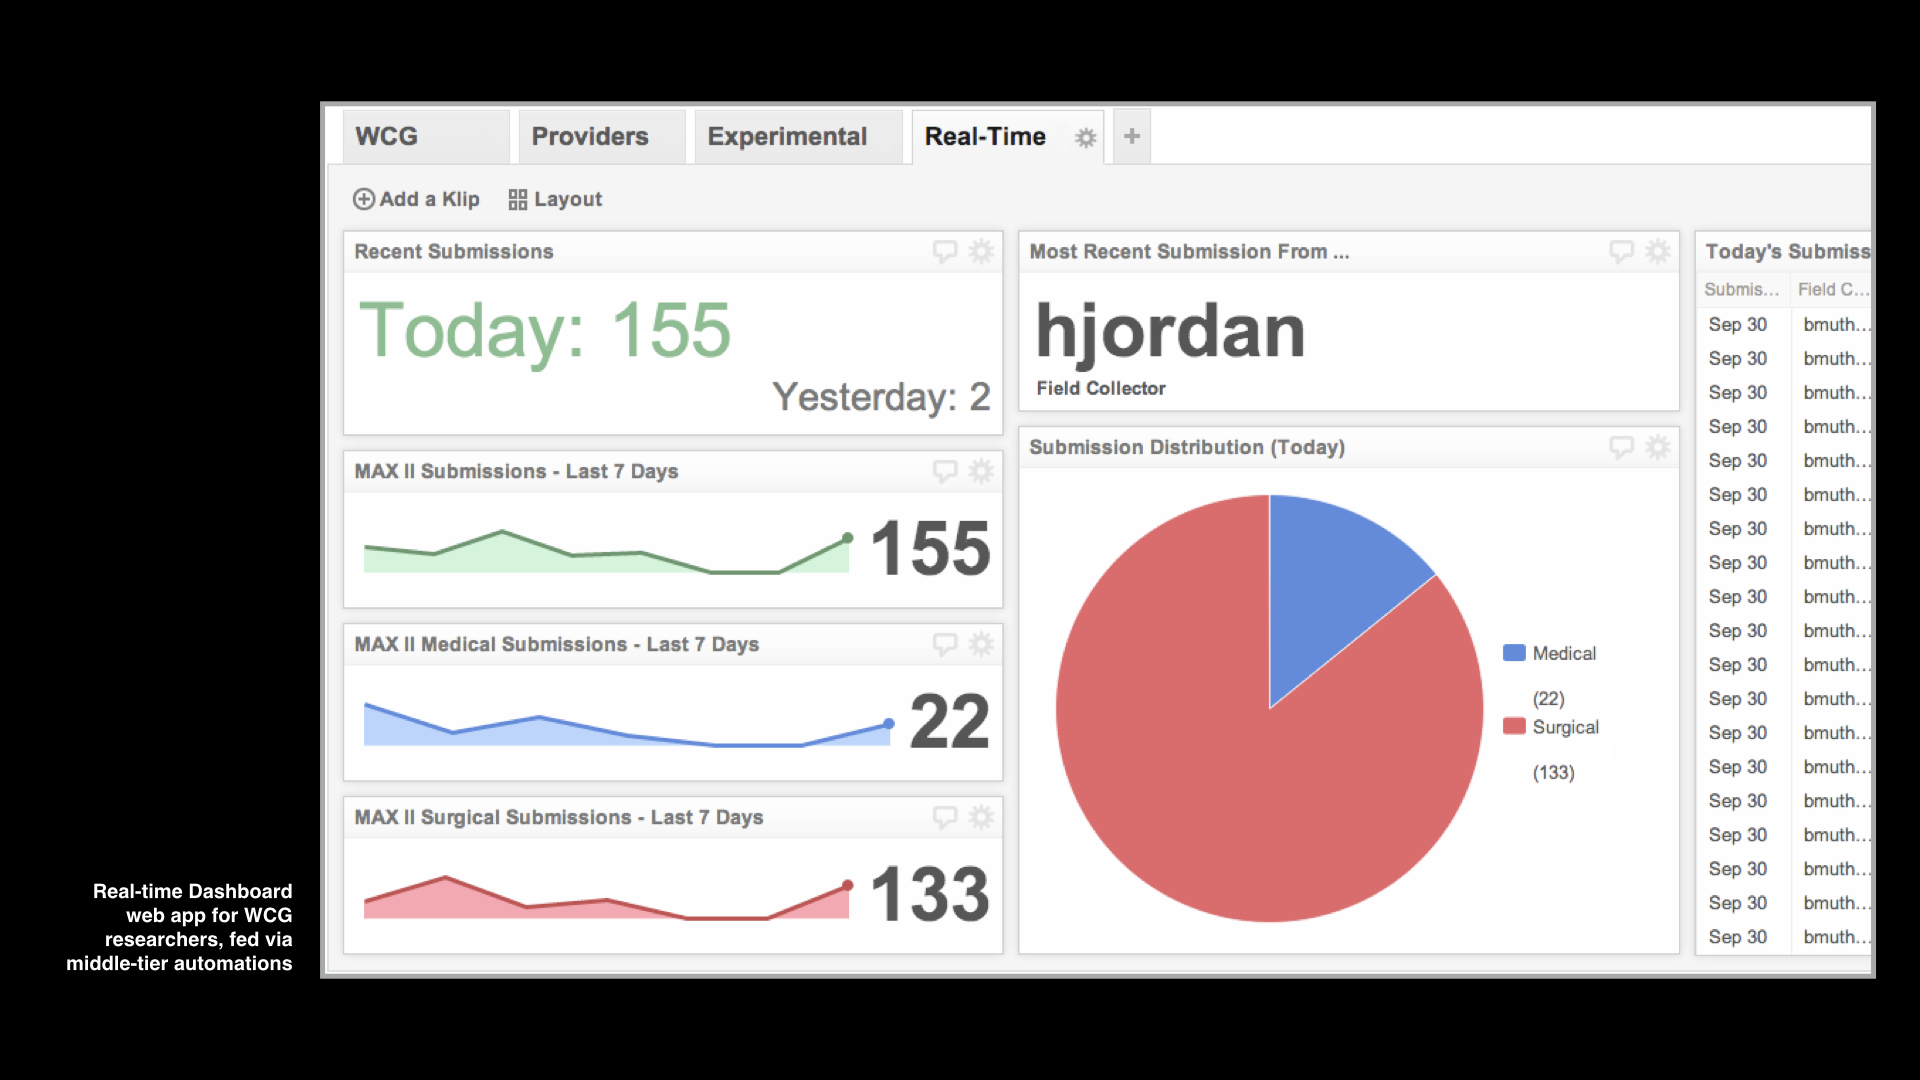The height and width of the screenshot is (1080, 1920).
Task: Click the blue Medical legend swatch
Action: click(1514, 653)
